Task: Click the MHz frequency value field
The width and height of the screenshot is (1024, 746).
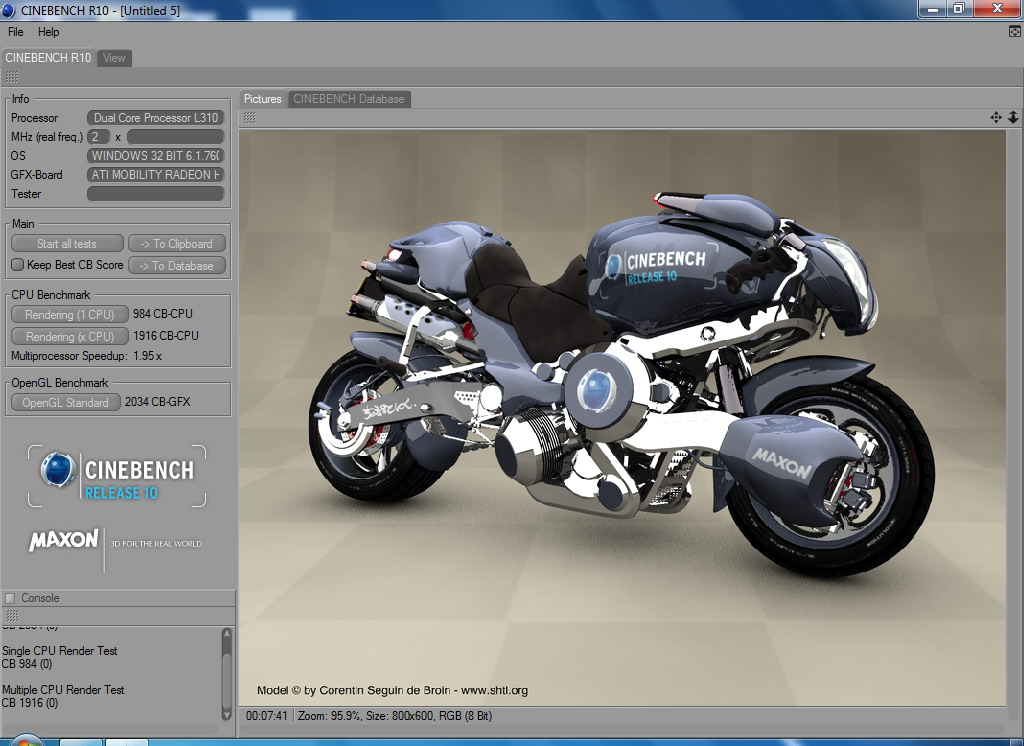Action: (175, 137)
